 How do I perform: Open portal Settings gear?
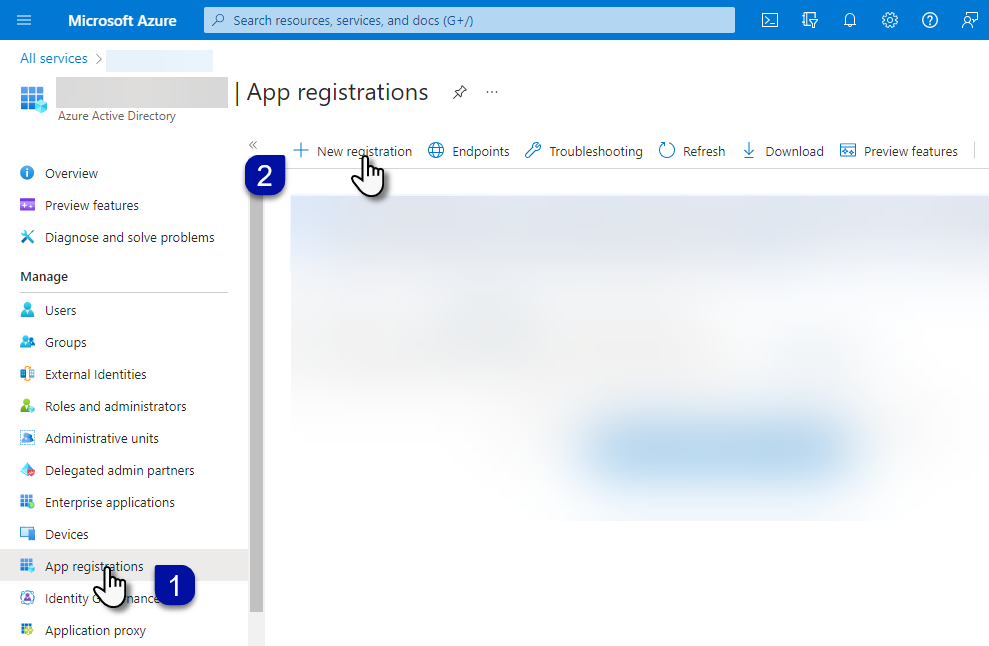click(889, 20)
